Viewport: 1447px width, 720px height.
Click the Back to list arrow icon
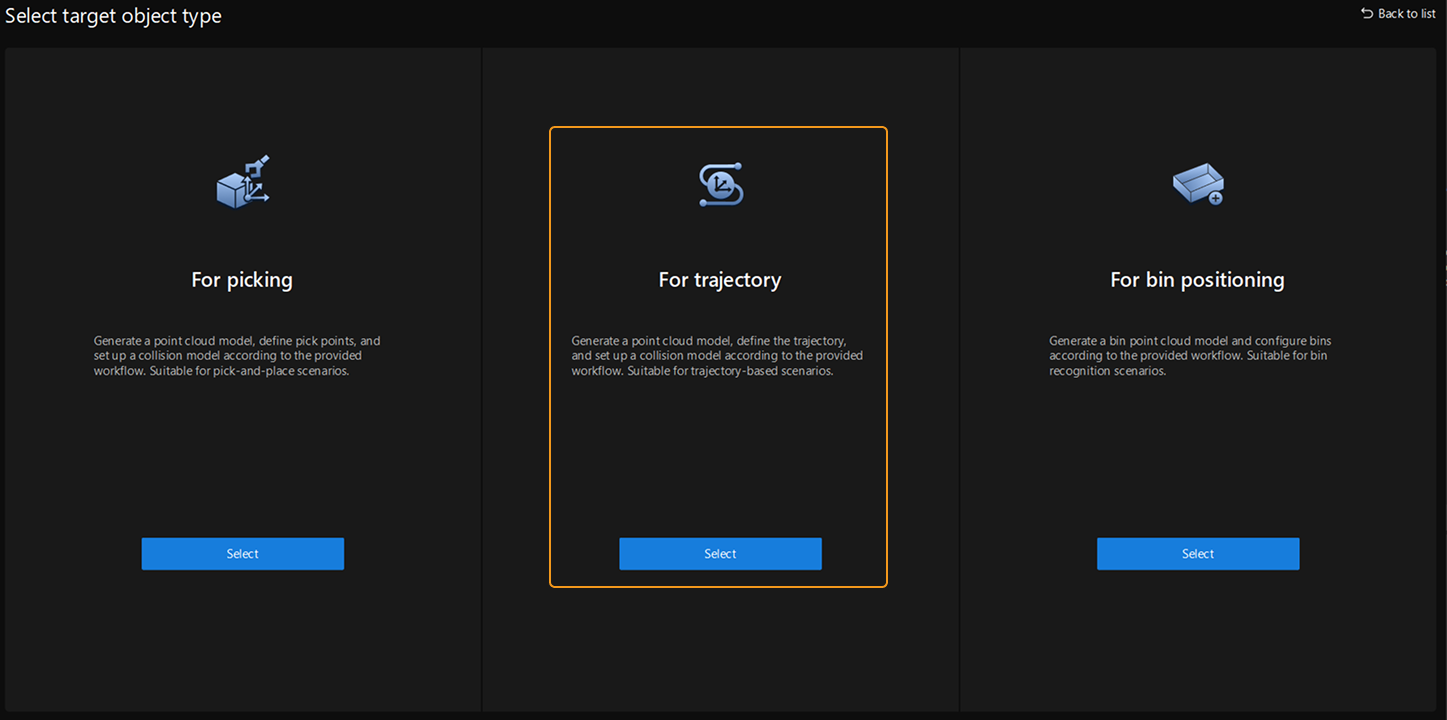1367,13
